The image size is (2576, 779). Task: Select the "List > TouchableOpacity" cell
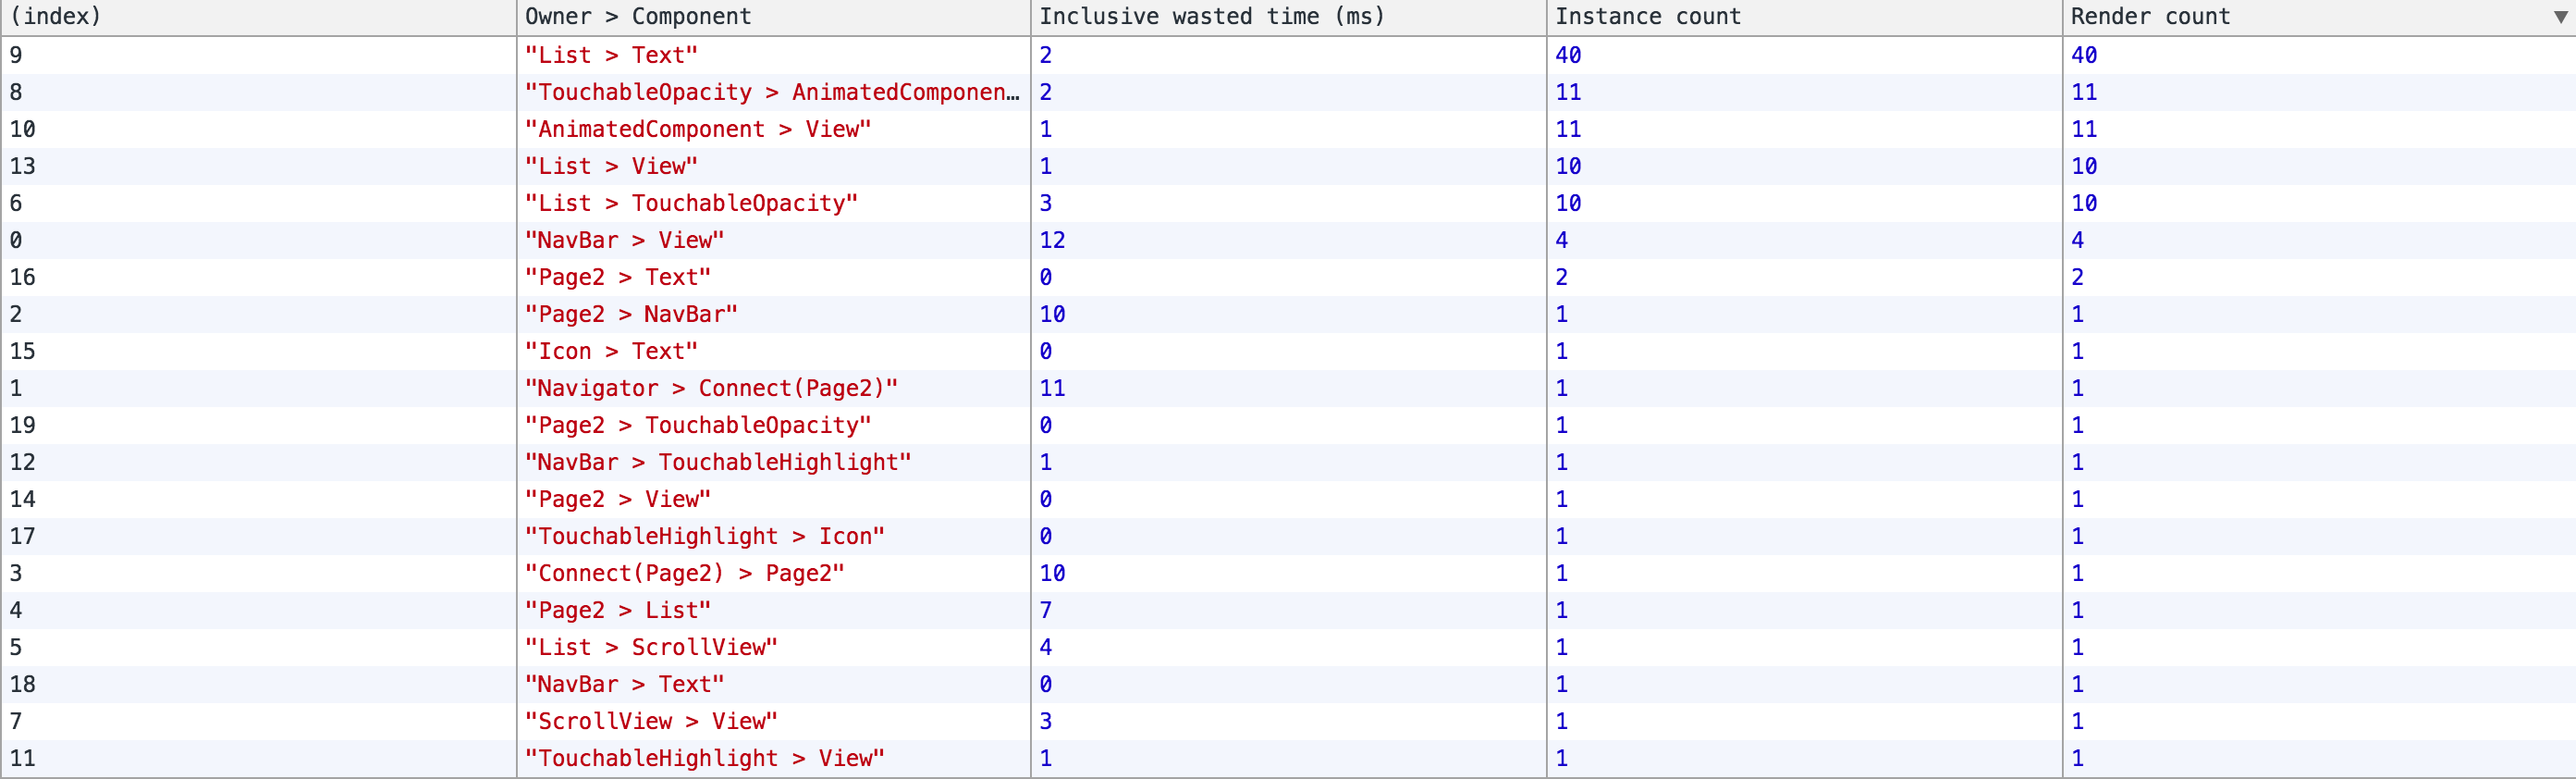tap(773, 203)
